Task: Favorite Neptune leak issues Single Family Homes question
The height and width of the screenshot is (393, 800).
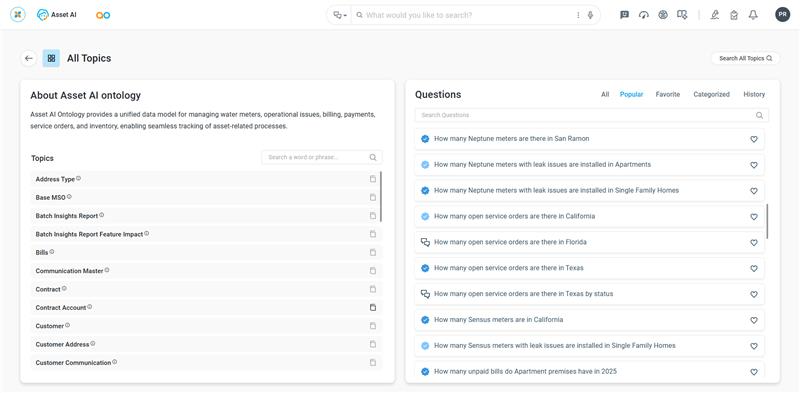Action: tap(754, 191)
